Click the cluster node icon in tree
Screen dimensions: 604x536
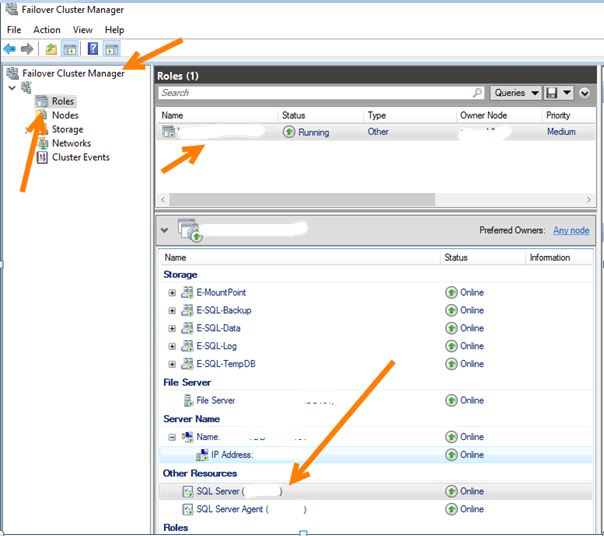pos(26,87)
